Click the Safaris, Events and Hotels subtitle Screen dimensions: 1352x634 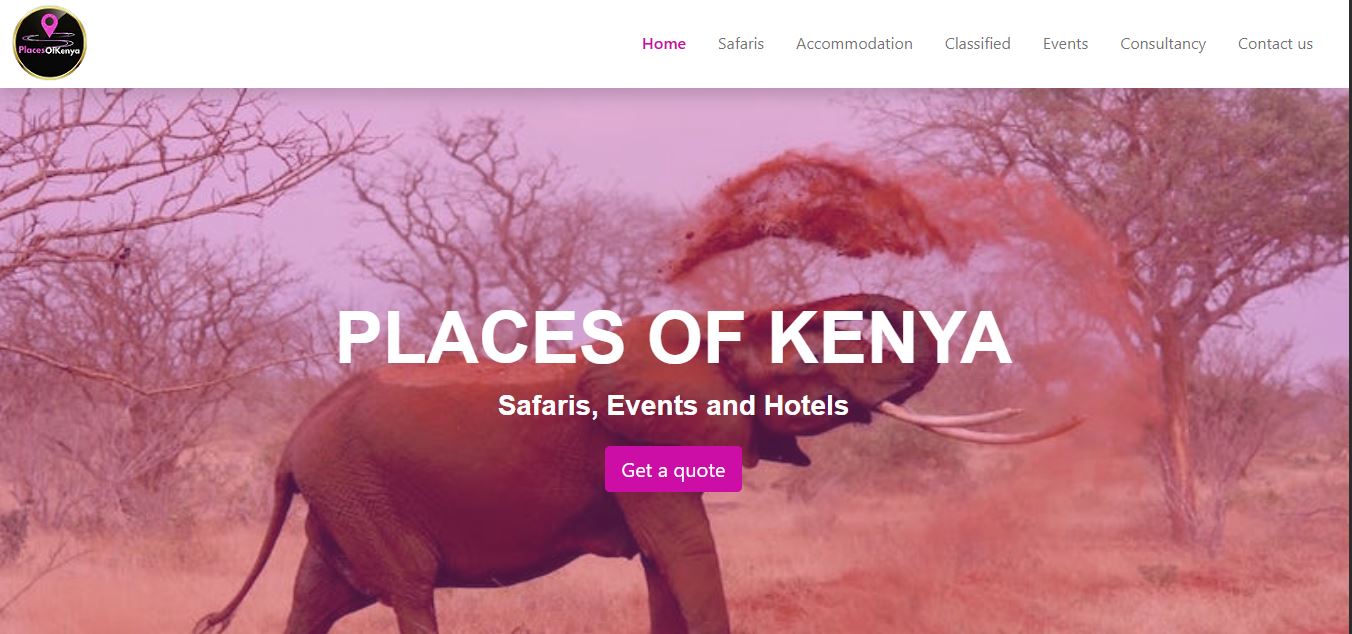pos(673,405)
